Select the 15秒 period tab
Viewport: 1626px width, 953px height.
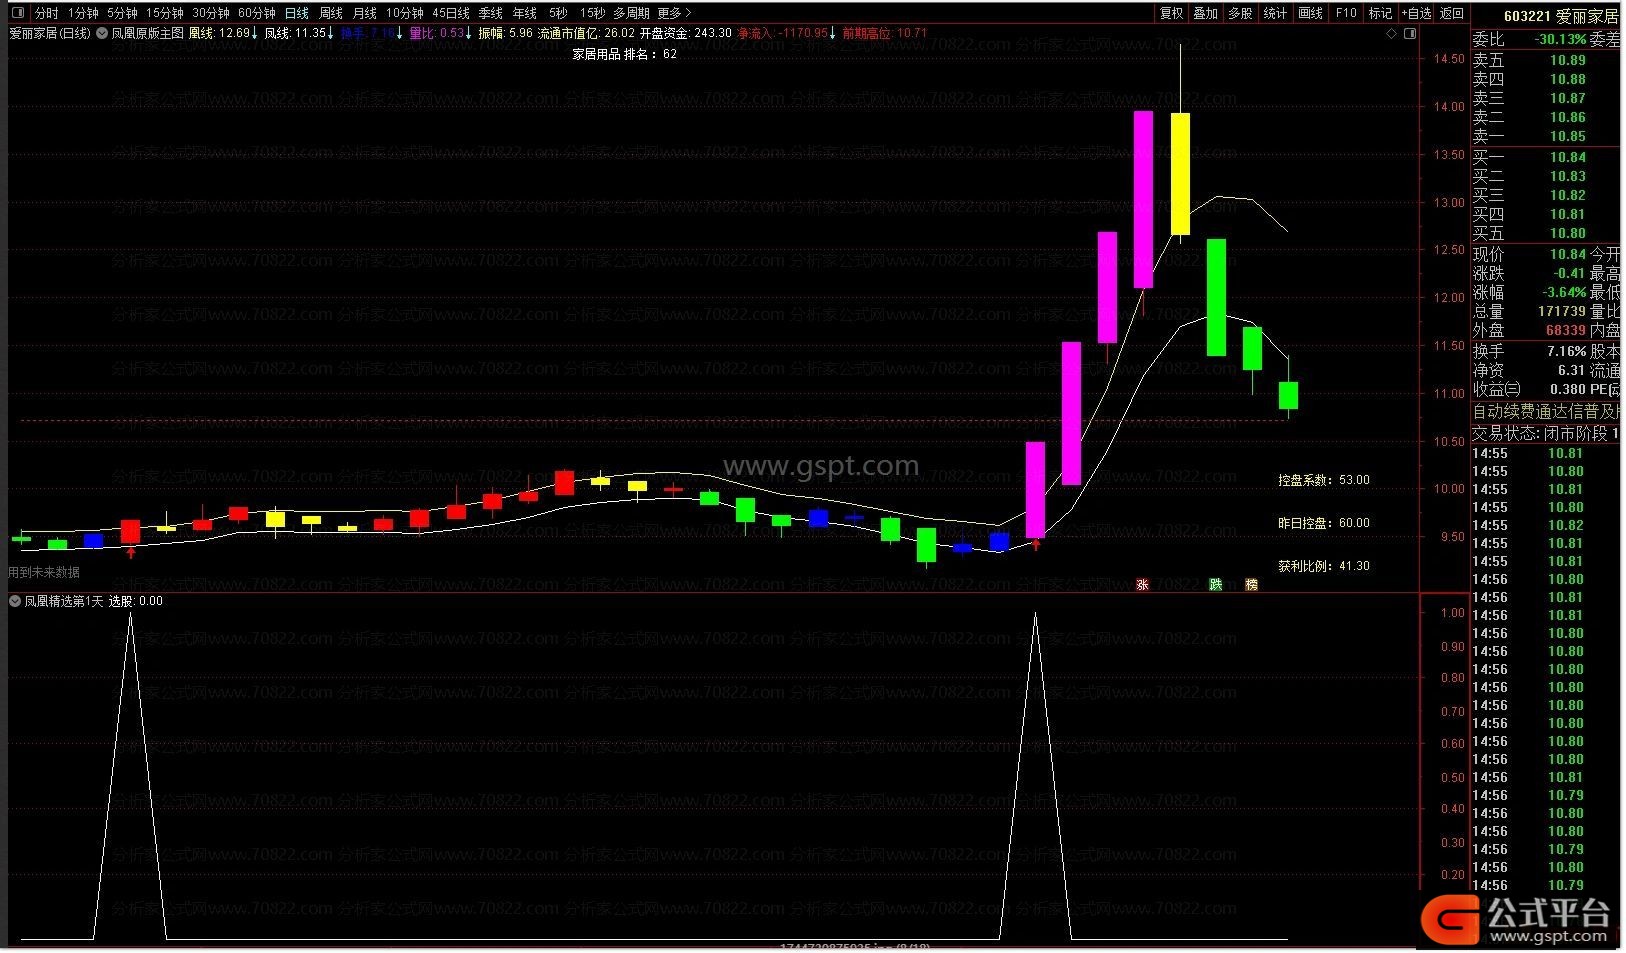pyautogui.click(x=592, y=13)
